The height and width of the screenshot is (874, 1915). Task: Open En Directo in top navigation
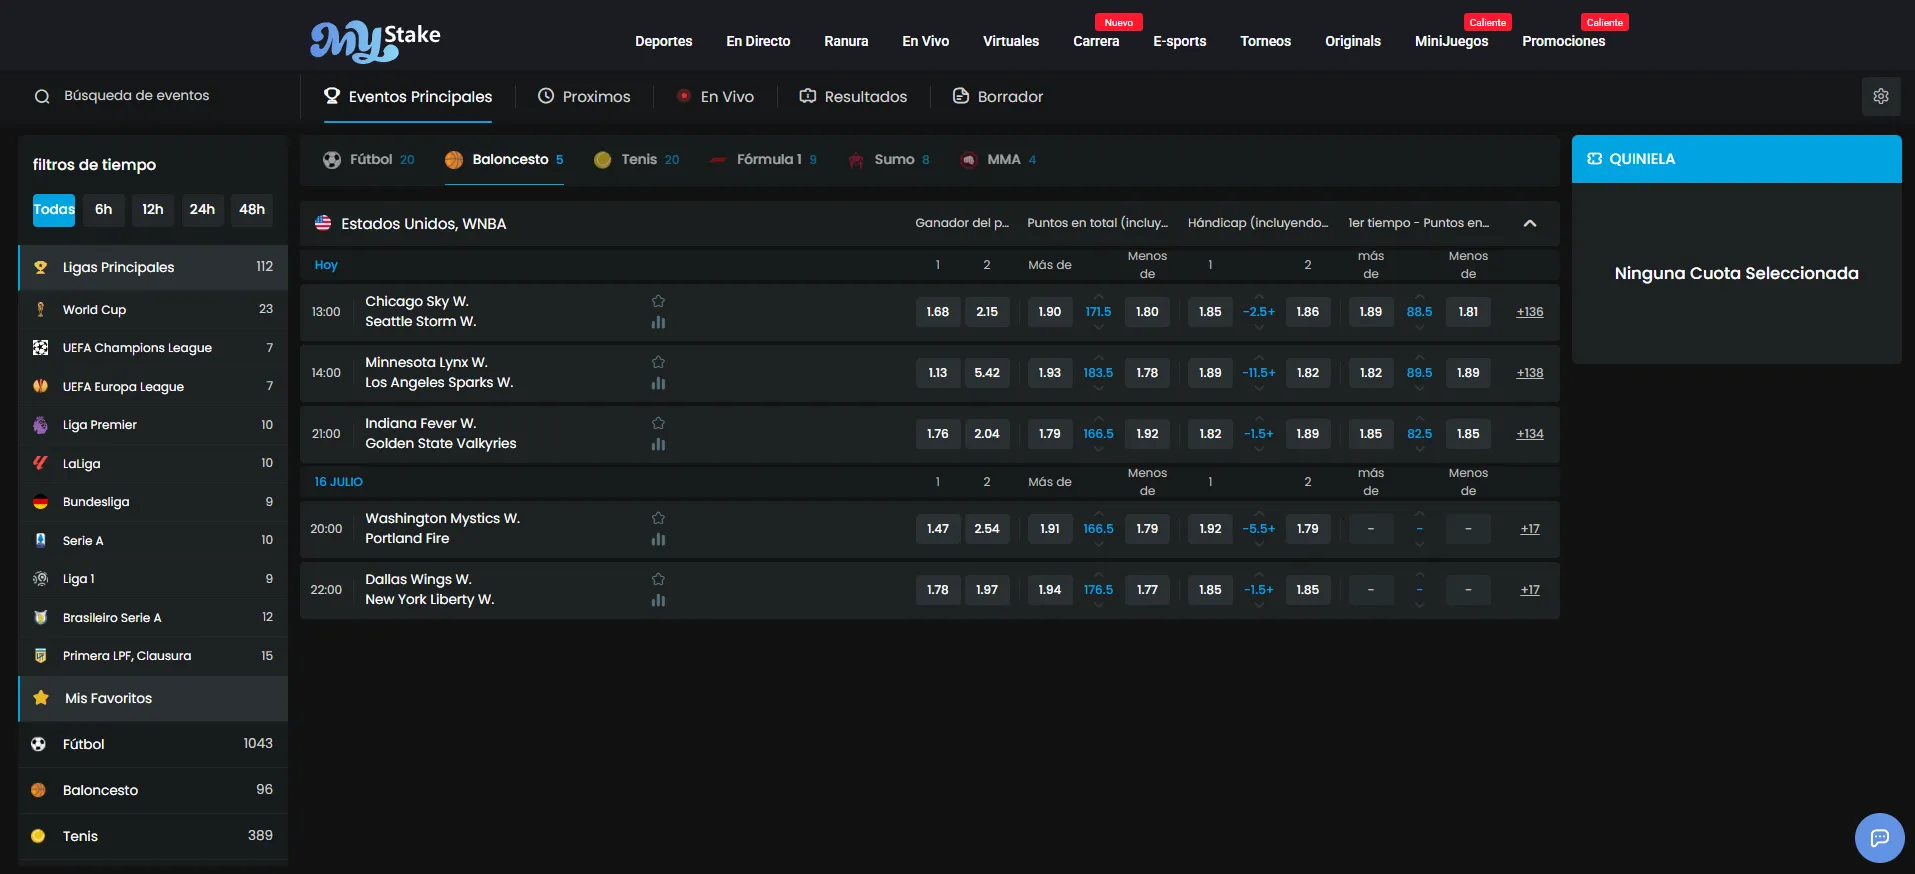(758, 41)
